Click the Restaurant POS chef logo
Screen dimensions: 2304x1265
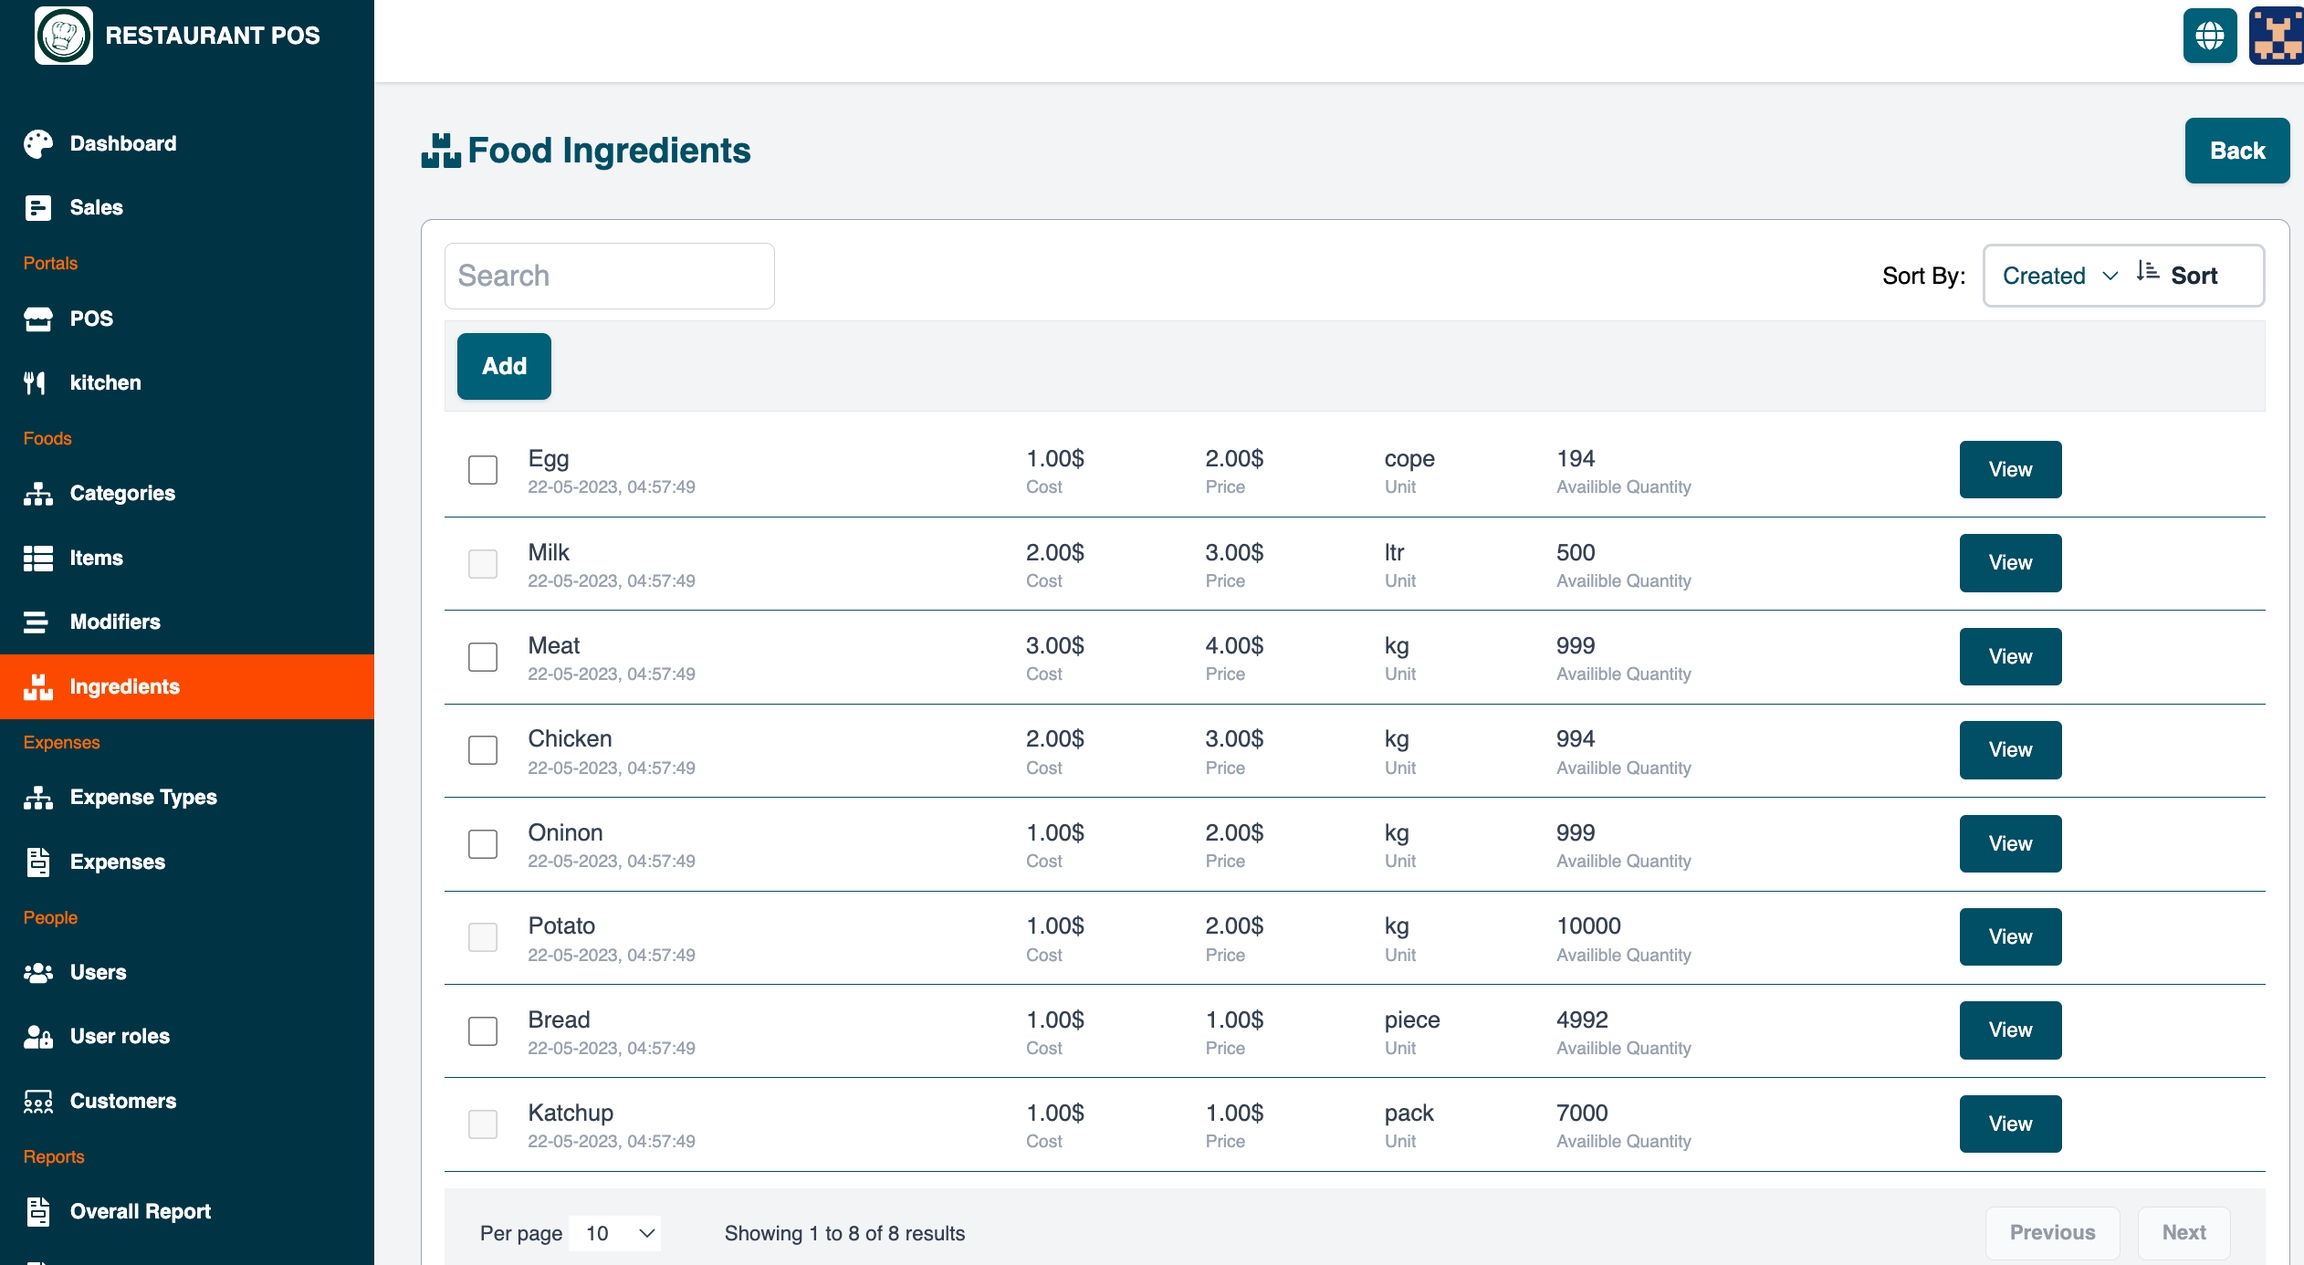64,35
